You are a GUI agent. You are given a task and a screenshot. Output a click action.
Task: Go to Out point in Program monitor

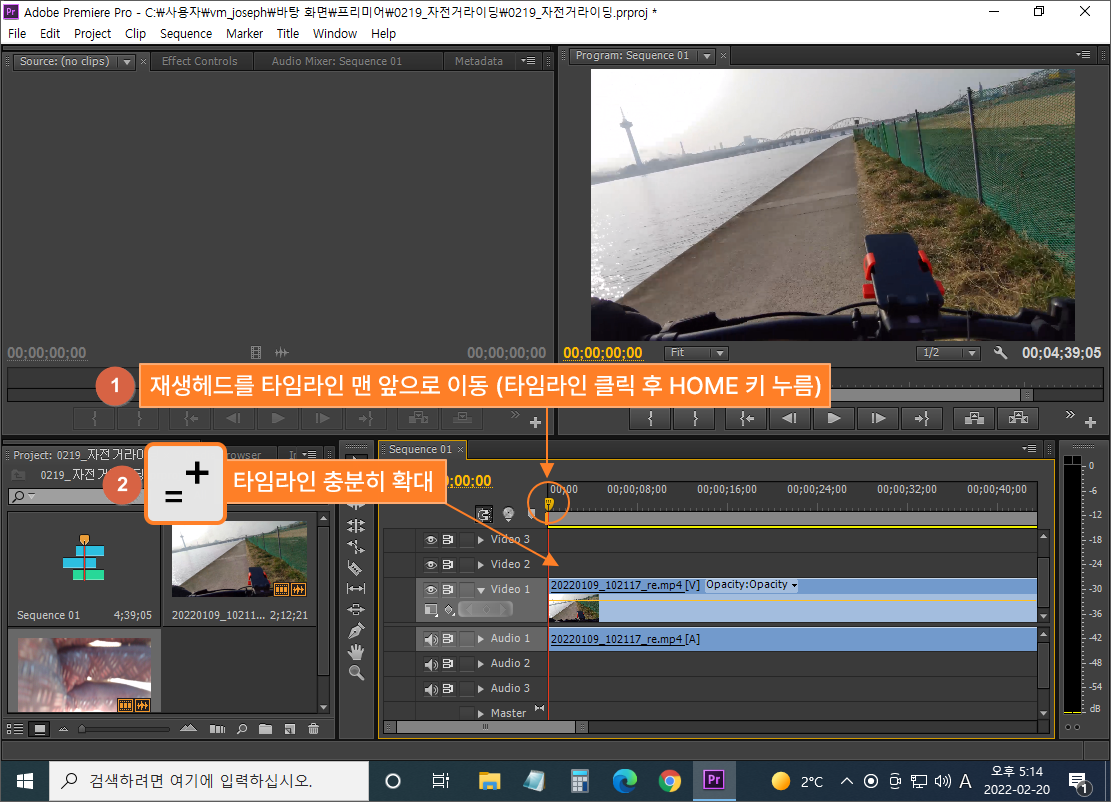[922, 419]
